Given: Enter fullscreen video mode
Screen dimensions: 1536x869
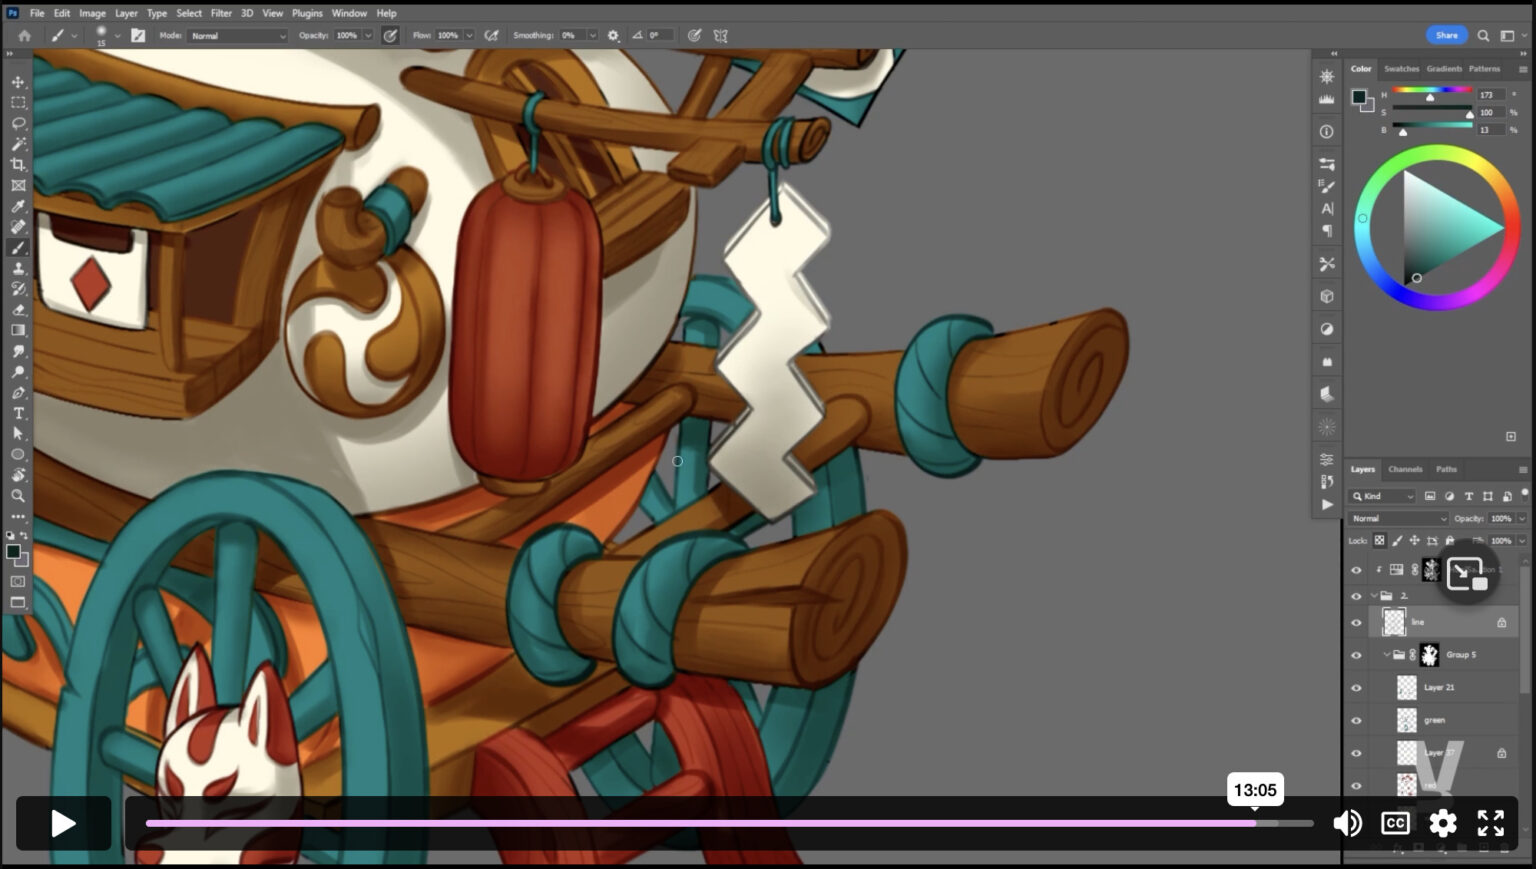Looking at the screenshot, I should click(1490, 823).
